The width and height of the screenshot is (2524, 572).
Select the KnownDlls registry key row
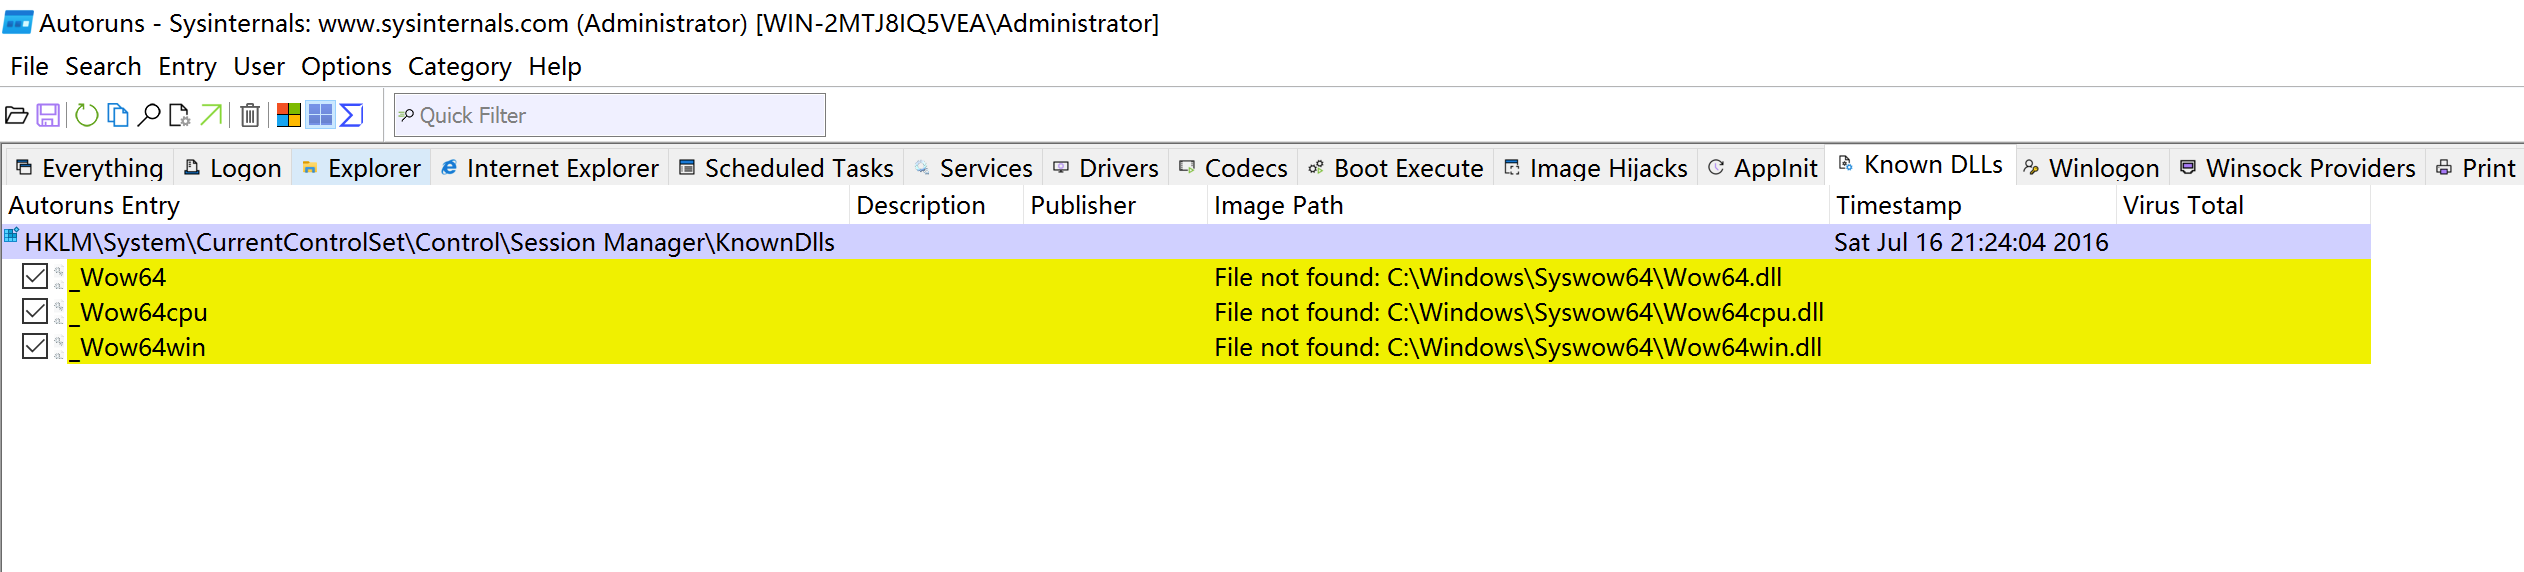pos(430,242)
